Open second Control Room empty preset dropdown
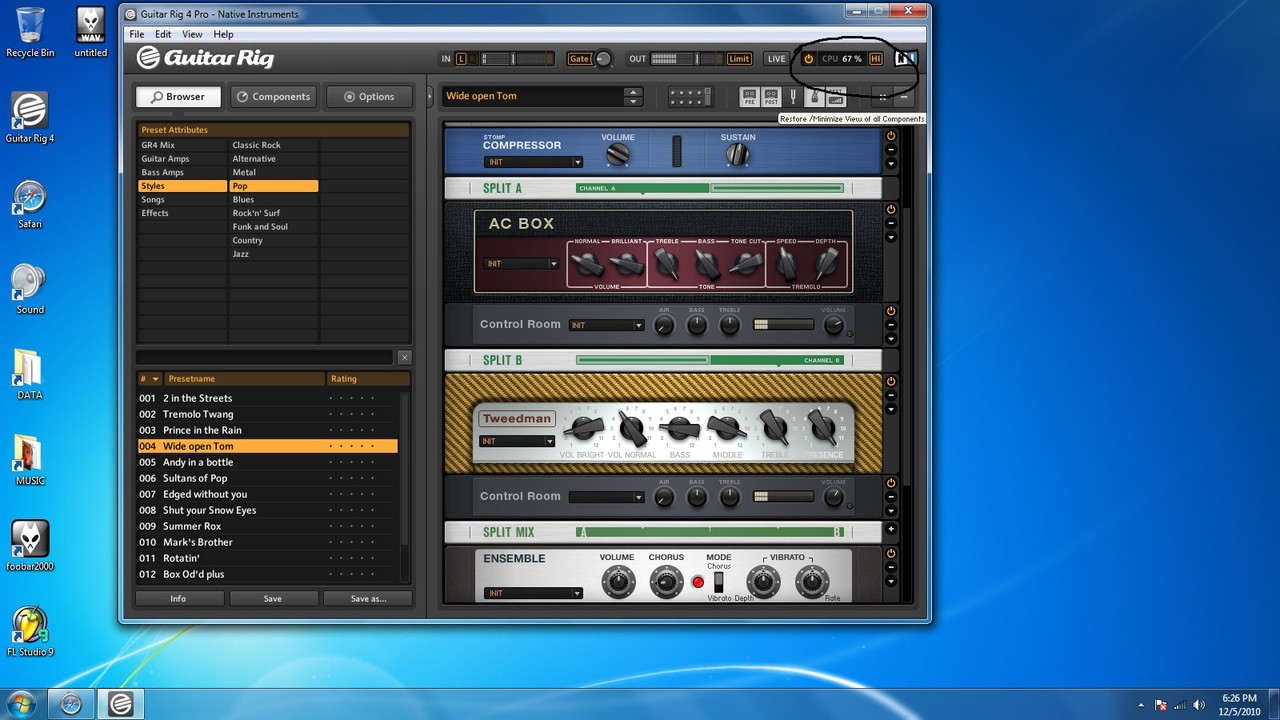The image size is (1280, 720). [607, 497]
